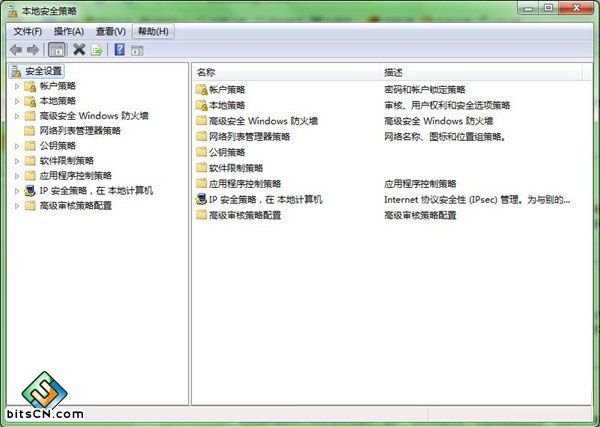
Task: Expand 高级安全 Windows 防火墙 tree node
Action: (17, 116)
